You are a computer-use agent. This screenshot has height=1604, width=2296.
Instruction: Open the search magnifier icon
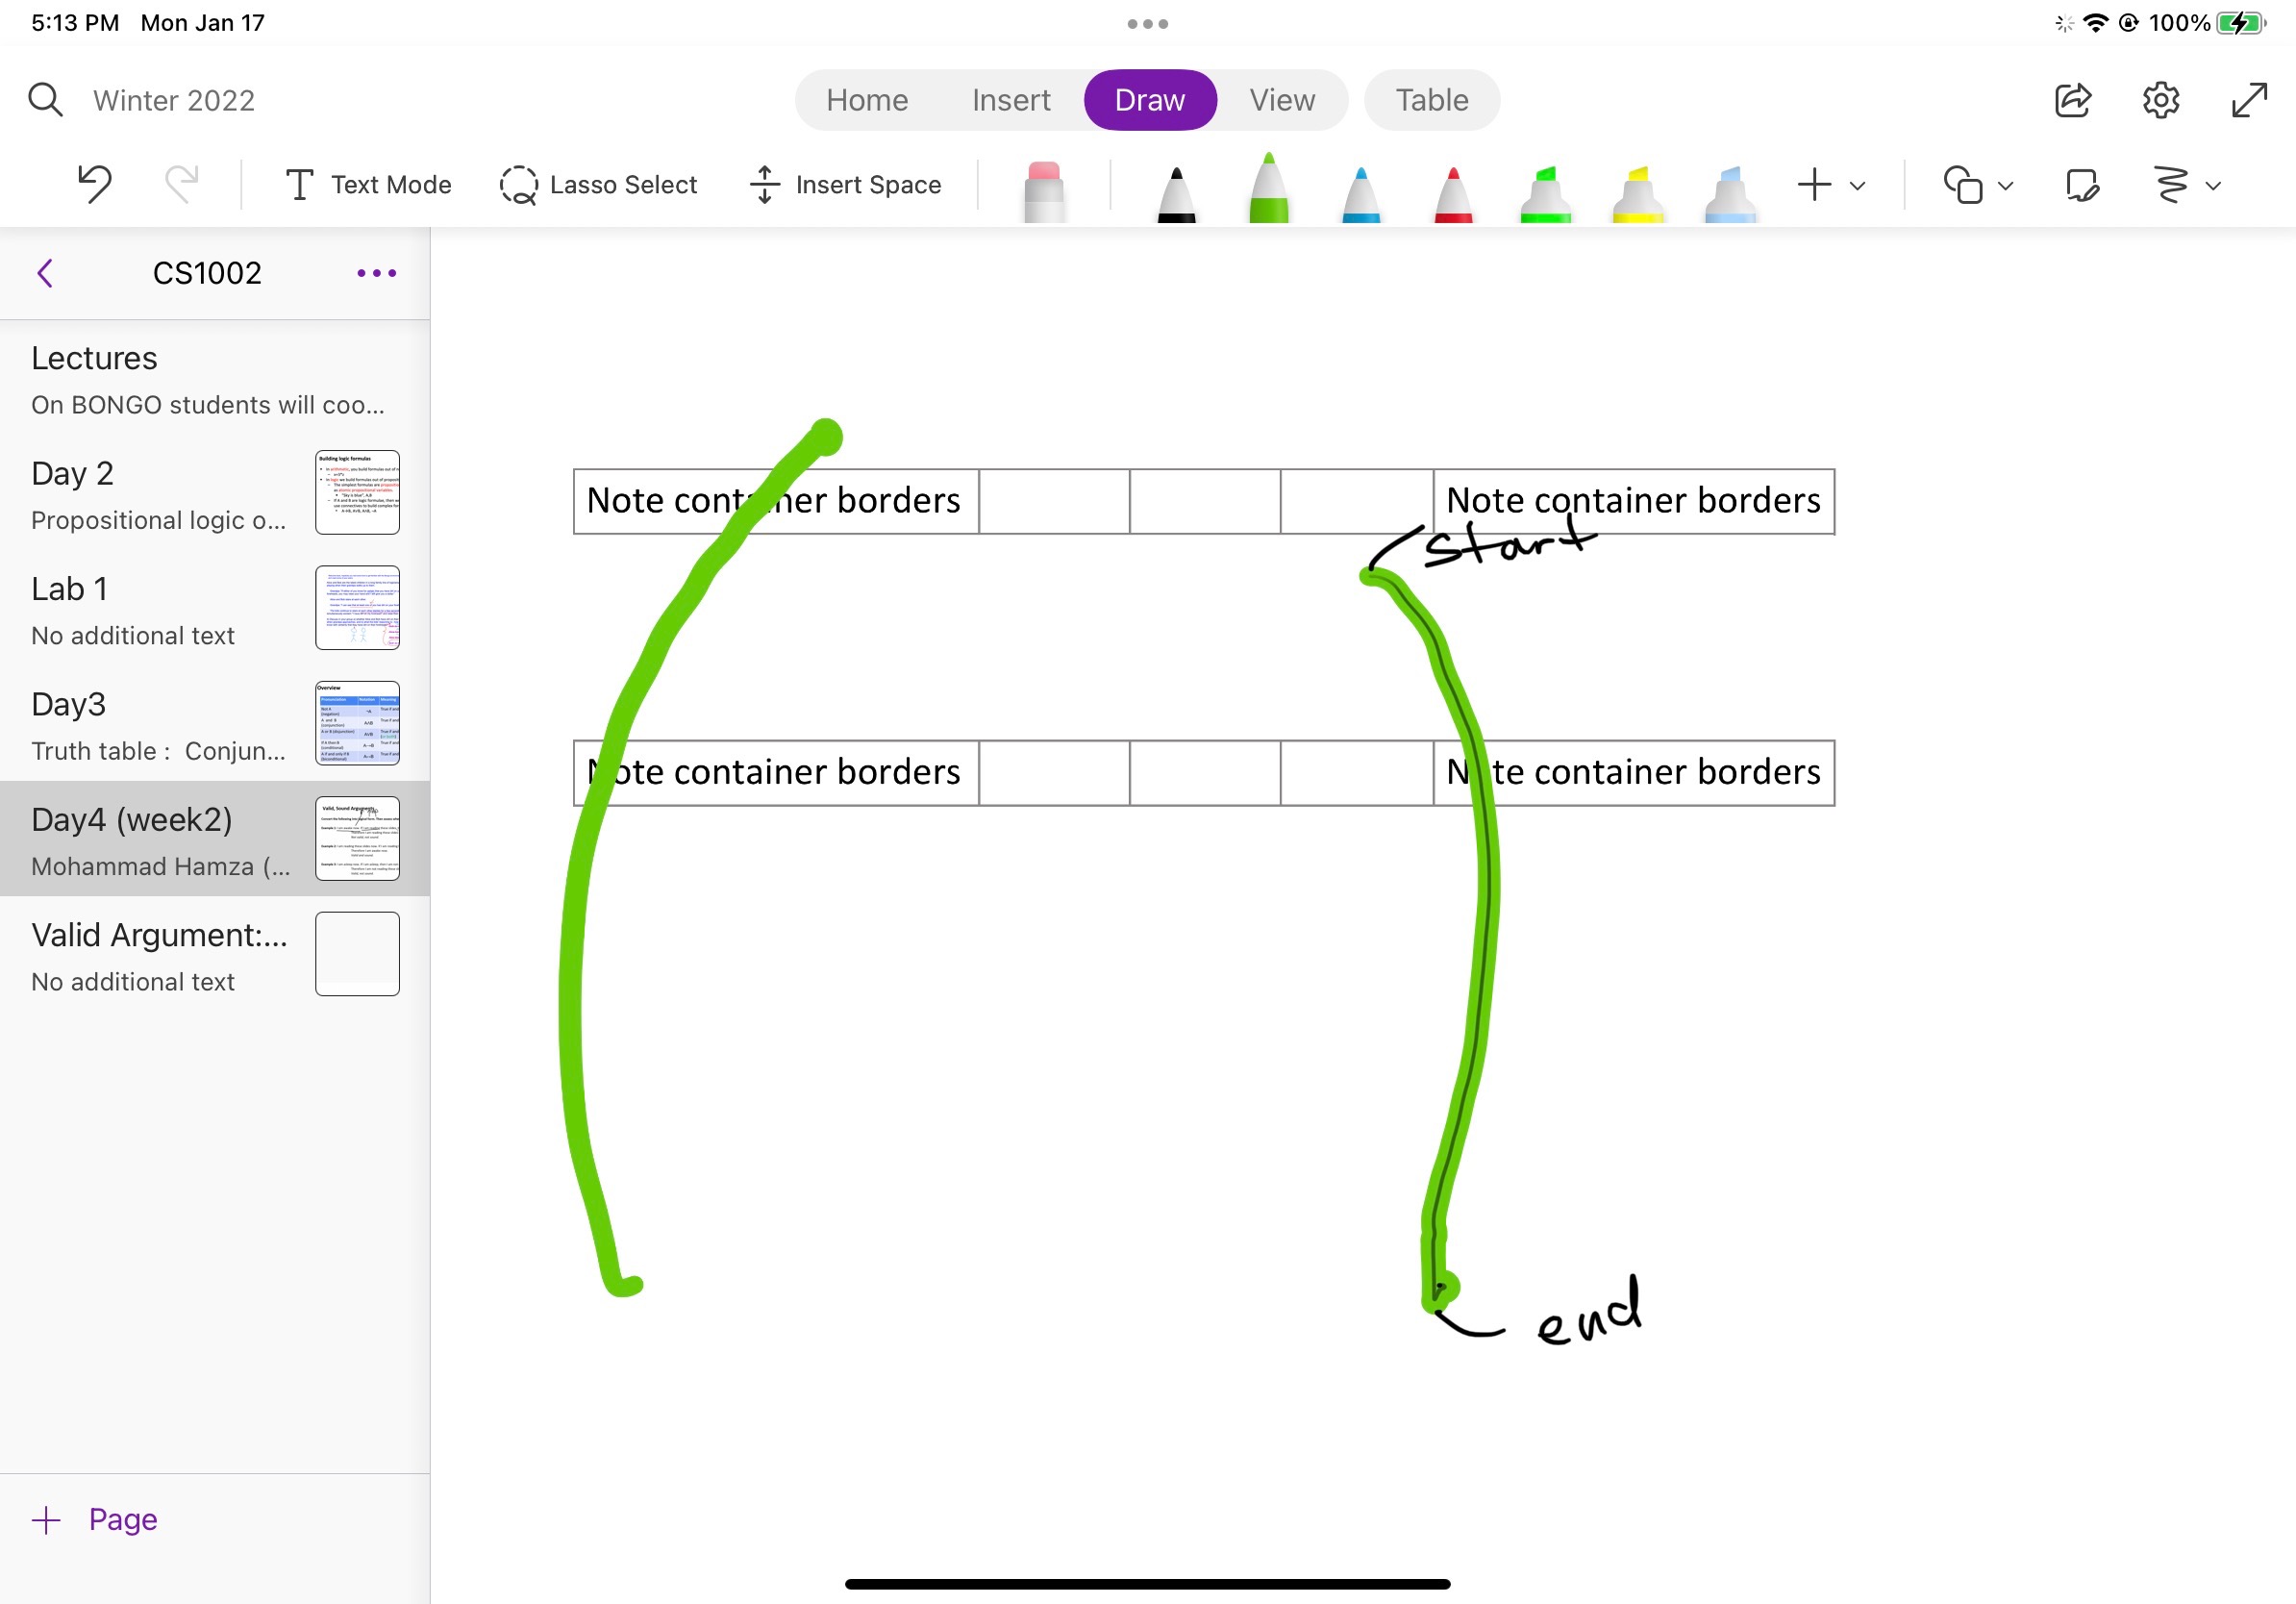(45, 100)
